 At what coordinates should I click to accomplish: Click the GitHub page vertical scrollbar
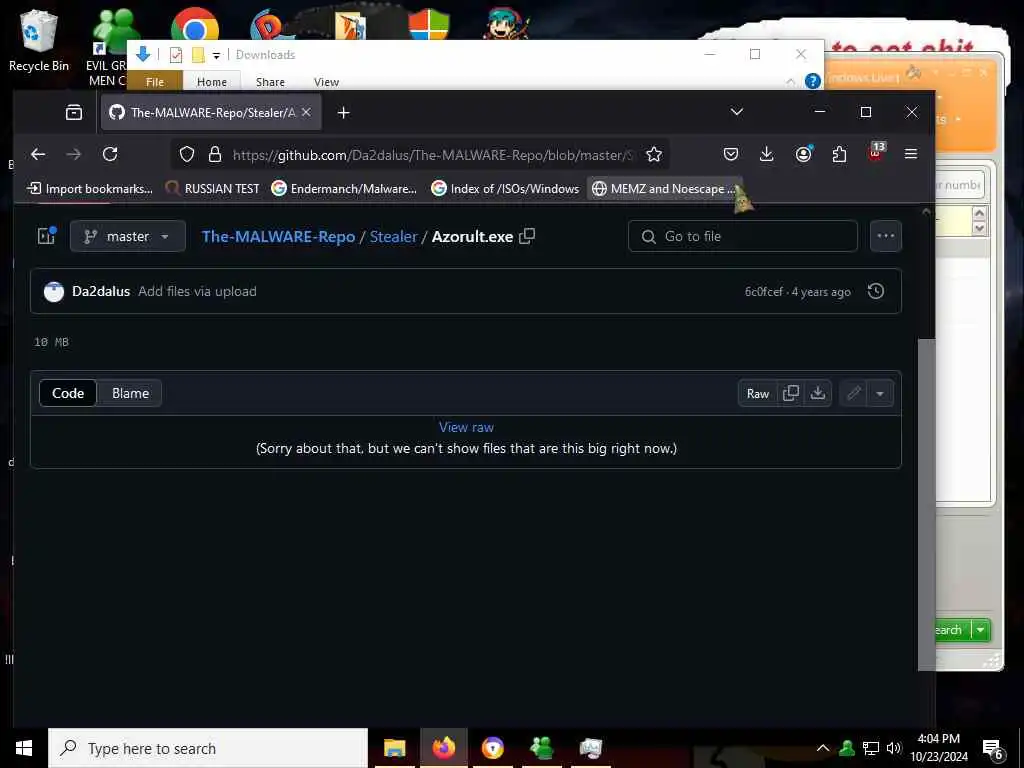tap(926, 504)
